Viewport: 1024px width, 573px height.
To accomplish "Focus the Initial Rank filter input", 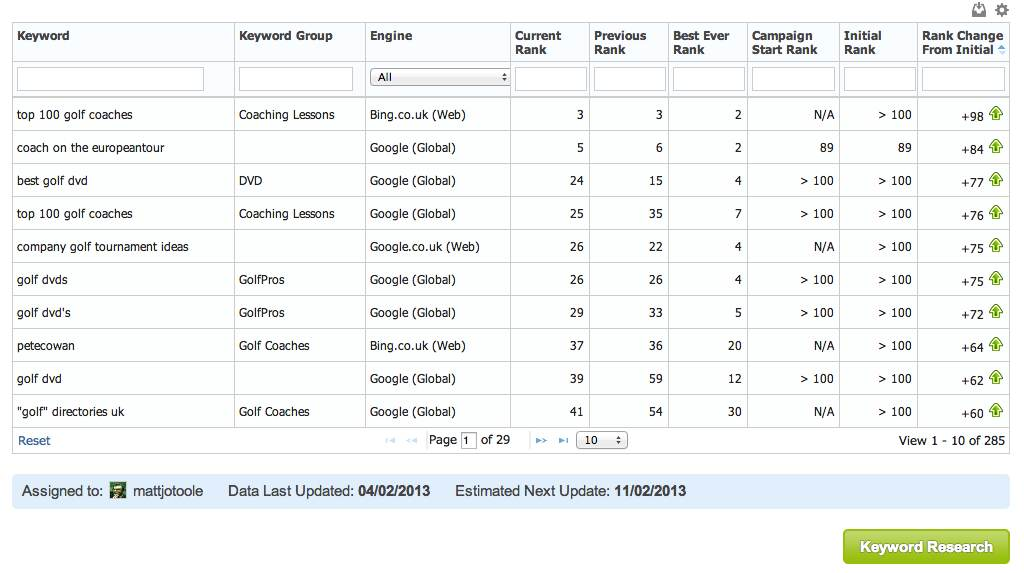I will tap(879, 79).
